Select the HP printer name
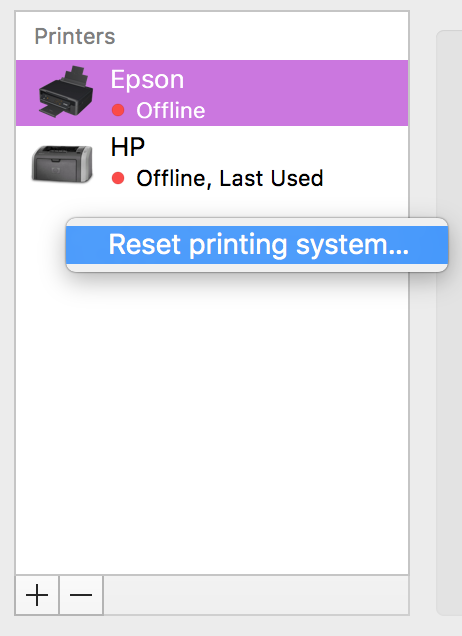 tap(128, 147)
